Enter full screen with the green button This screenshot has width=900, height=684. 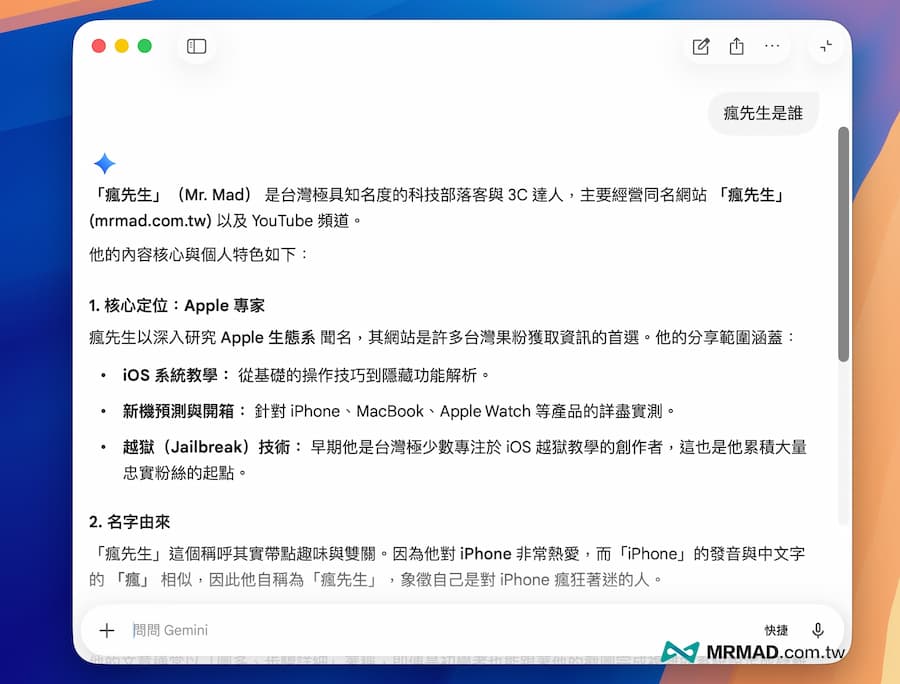tap(143, 46)
